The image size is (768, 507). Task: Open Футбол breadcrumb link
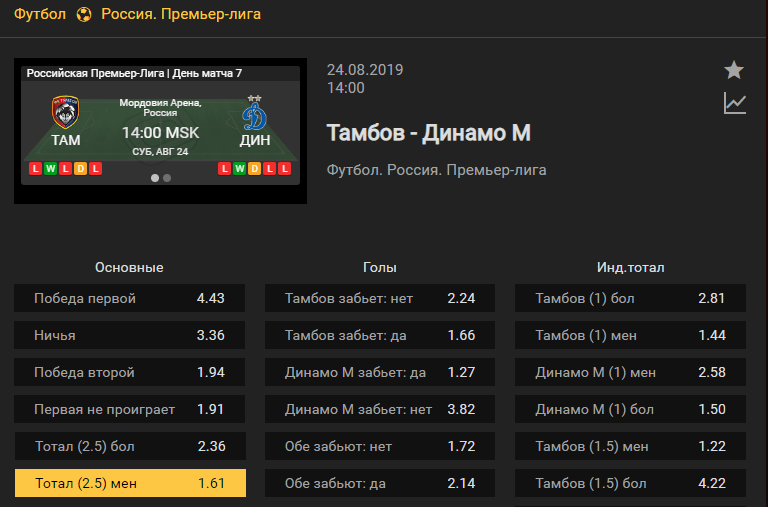point(40,14)
